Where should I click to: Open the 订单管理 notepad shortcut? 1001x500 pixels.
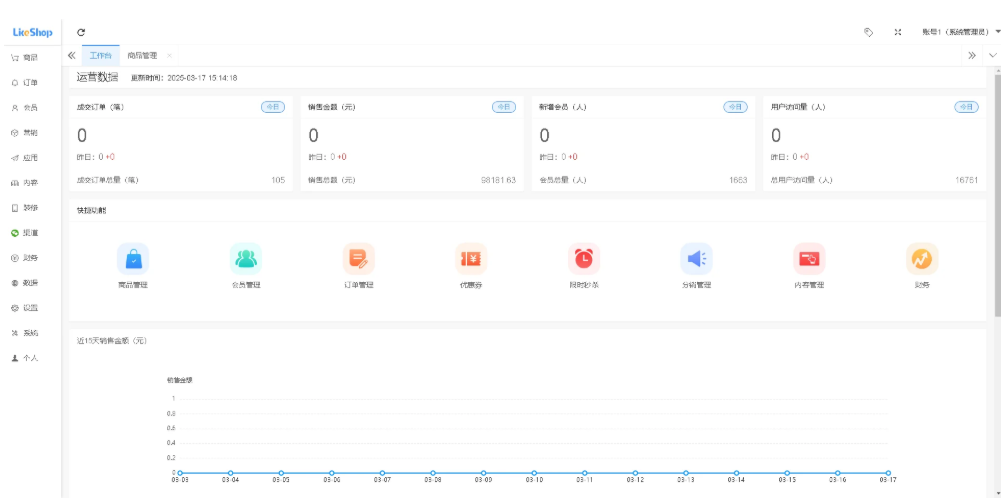(x=359, y=259)
